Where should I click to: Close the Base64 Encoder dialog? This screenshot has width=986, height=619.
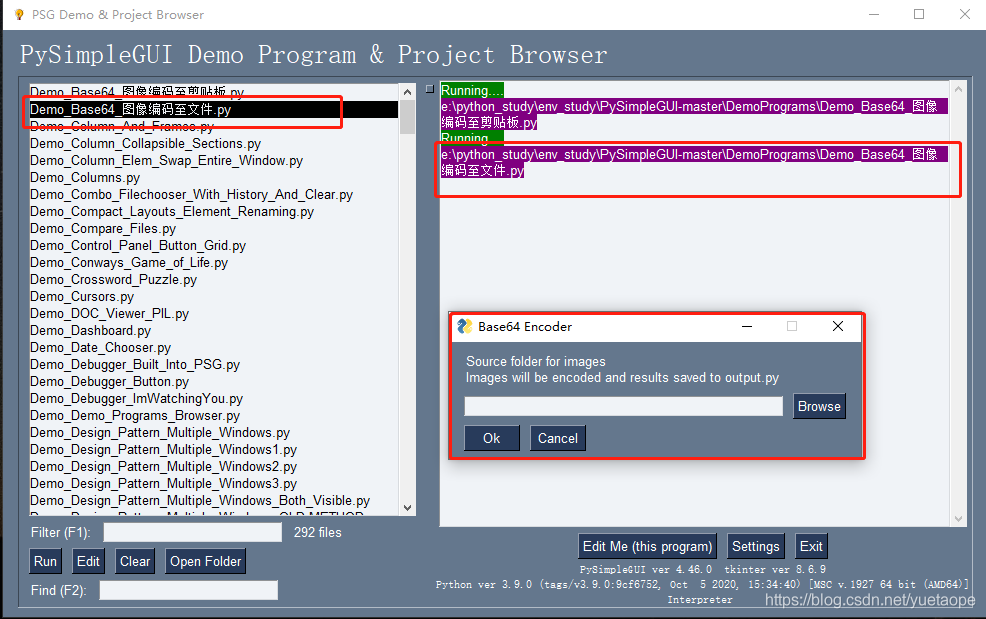point(838,326)
